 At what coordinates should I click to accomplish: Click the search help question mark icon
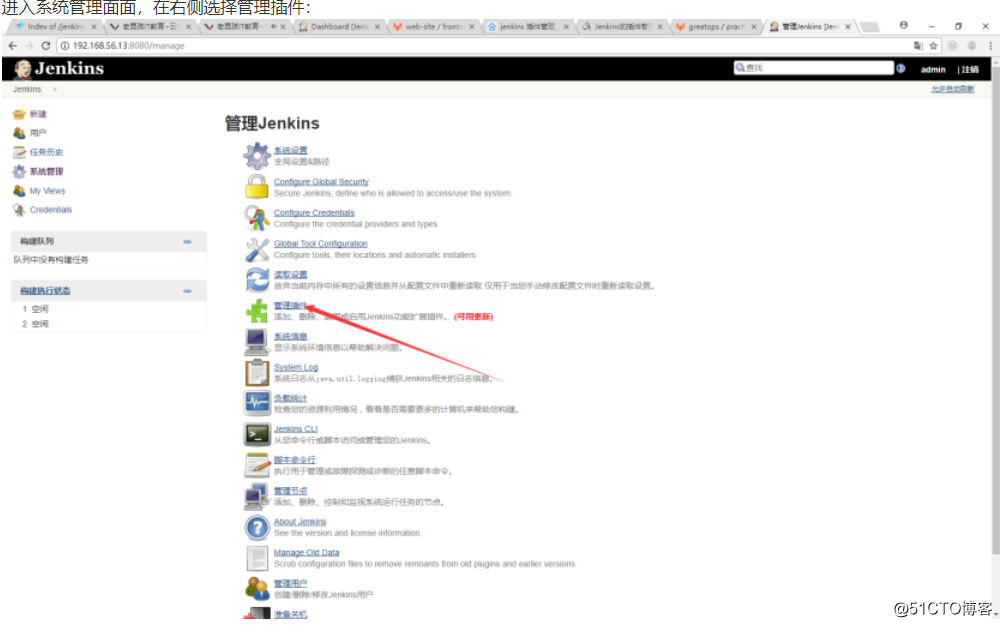pyautogui.click(x=900, y=68)
